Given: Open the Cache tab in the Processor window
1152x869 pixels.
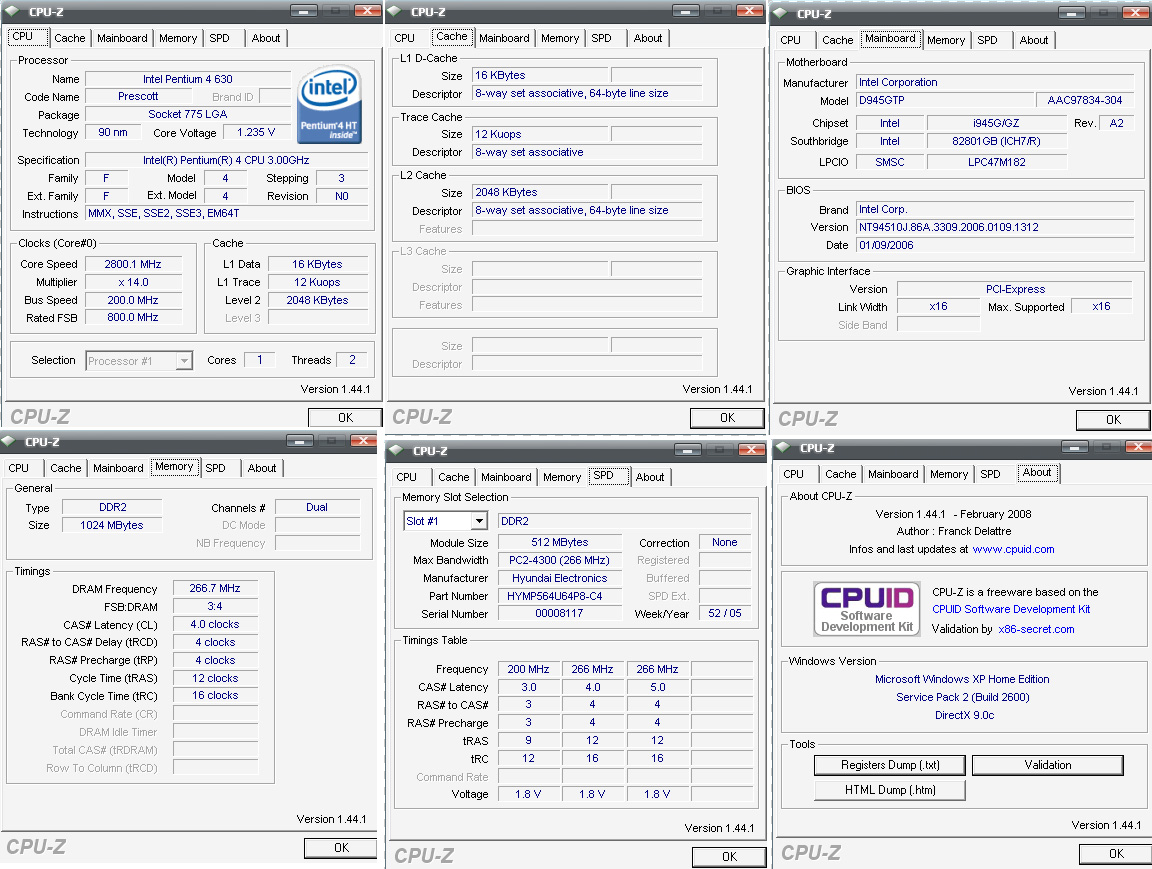Looking at the screenshot, I should pyautogui.click(x=70, y=38).
